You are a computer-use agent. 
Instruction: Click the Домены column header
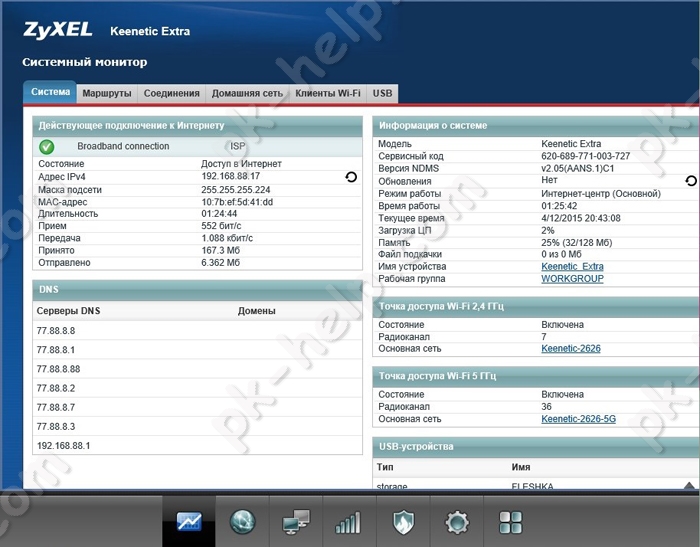click(257, 311)
